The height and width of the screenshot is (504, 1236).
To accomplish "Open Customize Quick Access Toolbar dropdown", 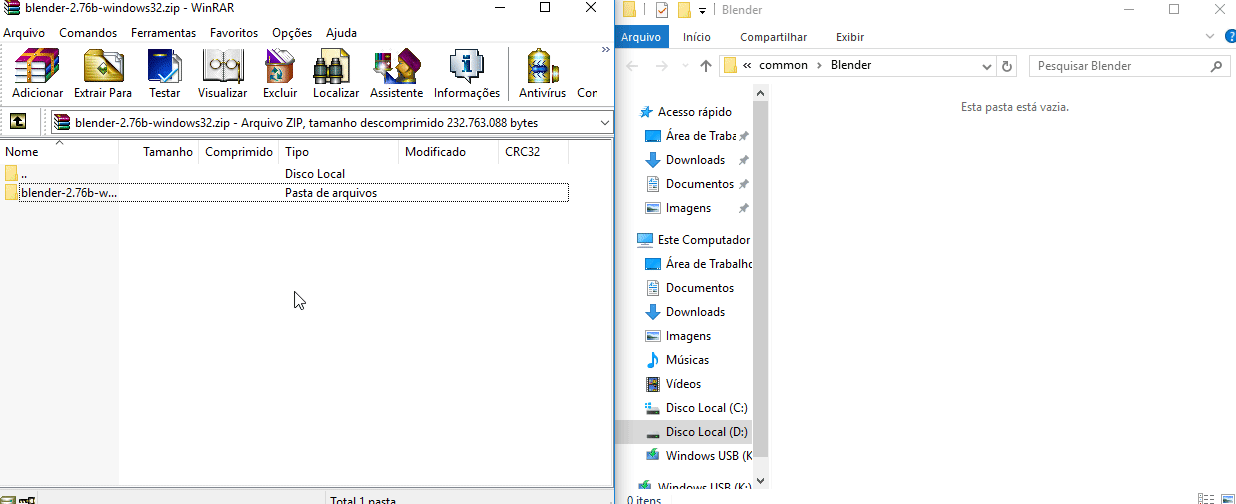I will 703,10.
